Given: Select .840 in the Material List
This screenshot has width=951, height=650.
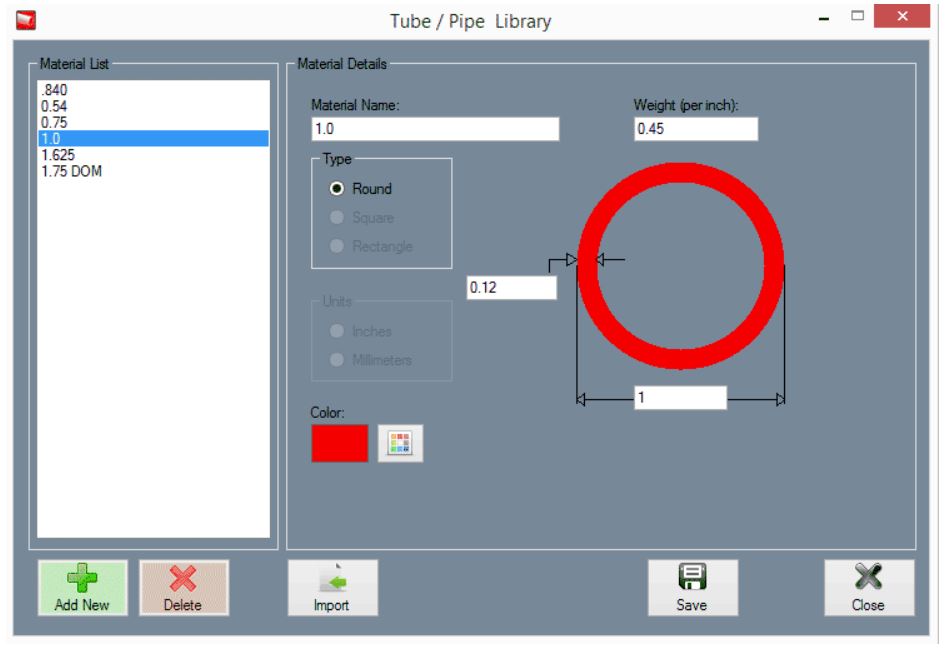Looking at the screenshot, I should (x=153, y=90).
